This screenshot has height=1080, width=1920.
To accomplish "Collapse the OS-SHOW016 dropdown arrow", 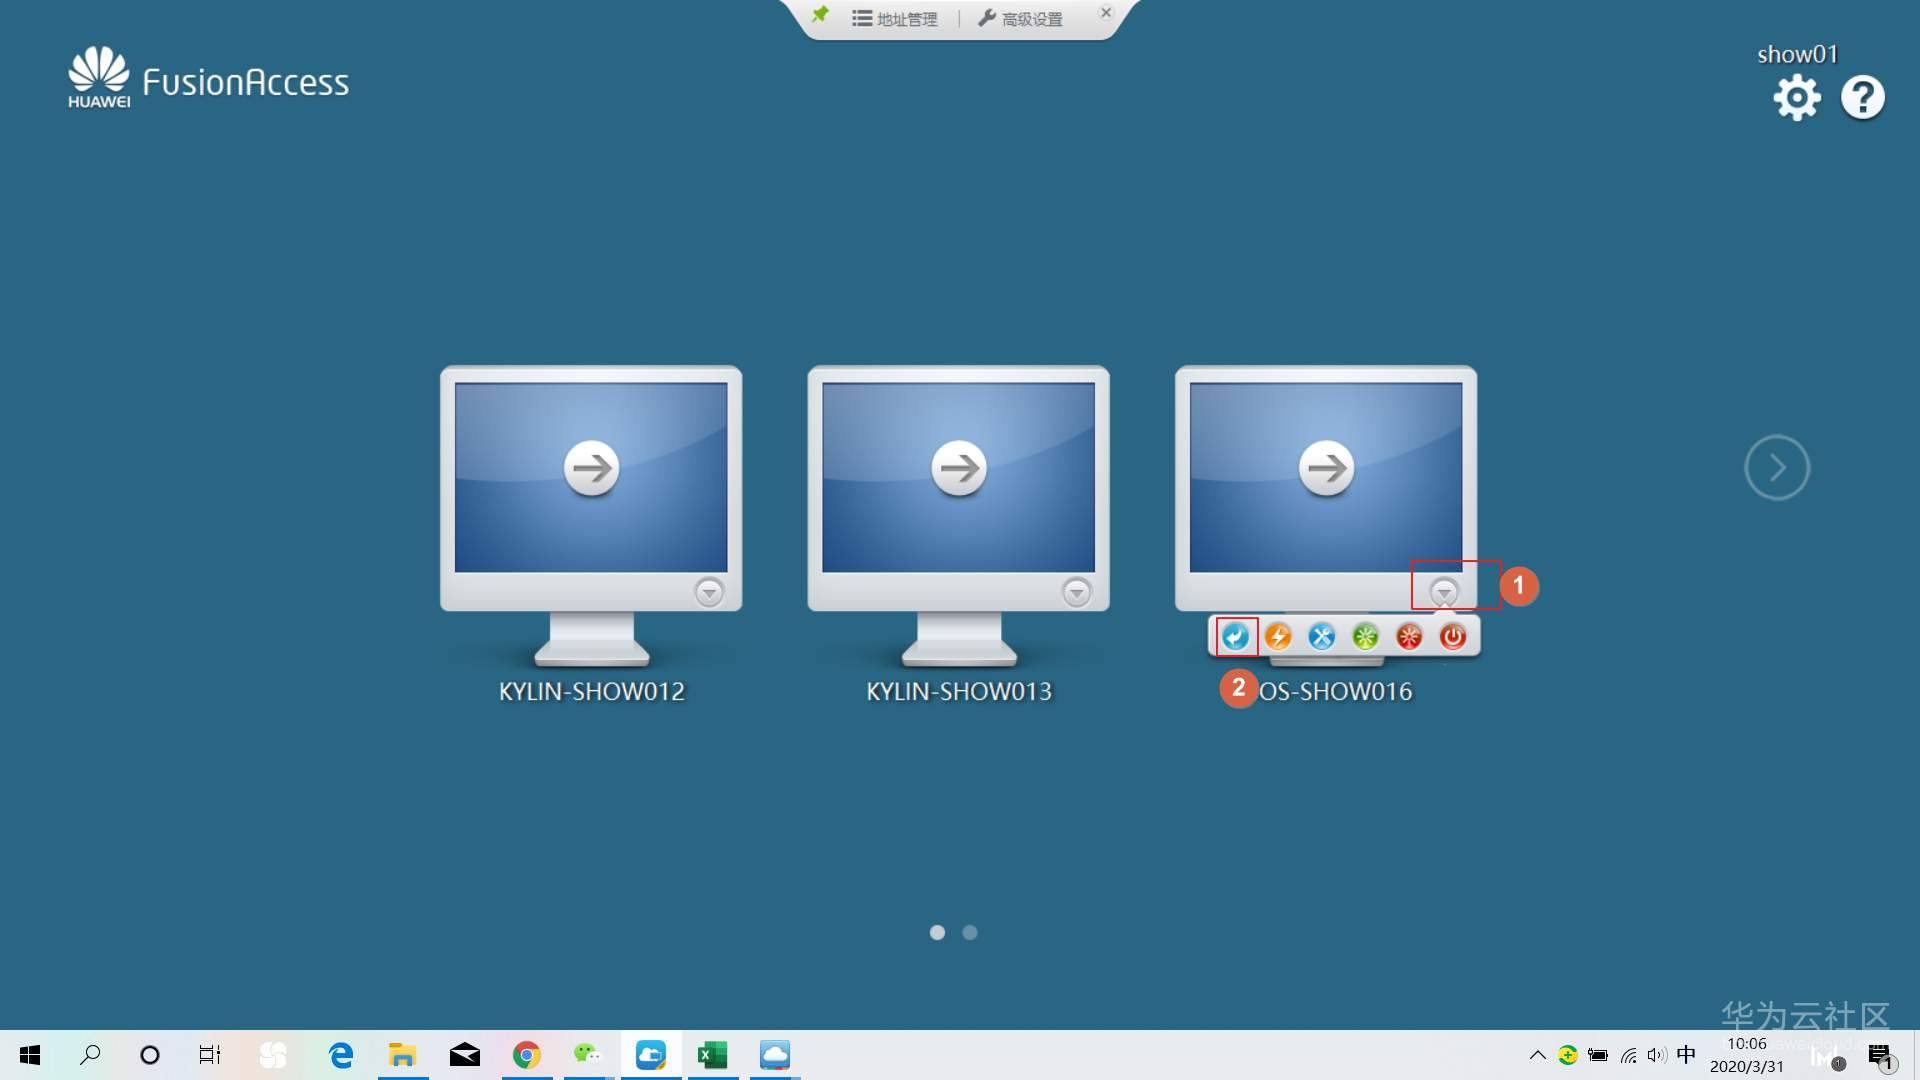I will [x=1443, y=591].
